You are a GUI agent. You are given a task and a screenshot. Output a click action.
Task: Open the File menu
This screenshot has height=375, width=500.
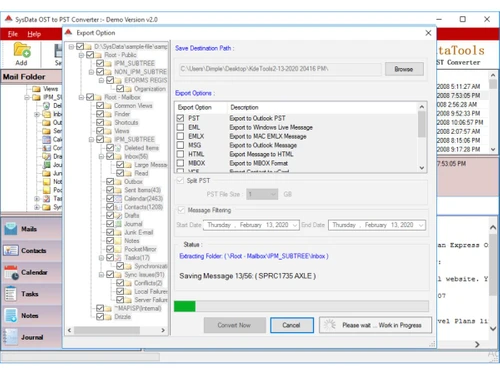pos(13,34)
